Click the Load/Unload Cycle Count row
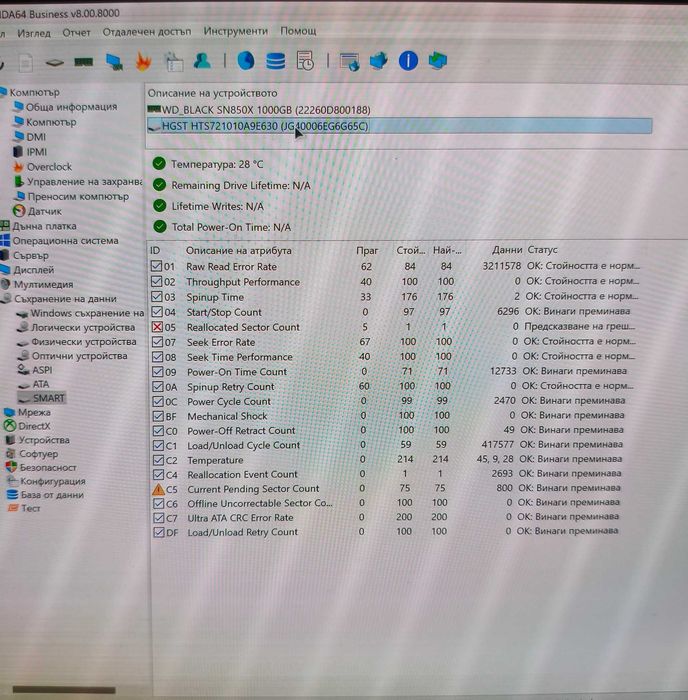688x700 pixels. [387, 445]
